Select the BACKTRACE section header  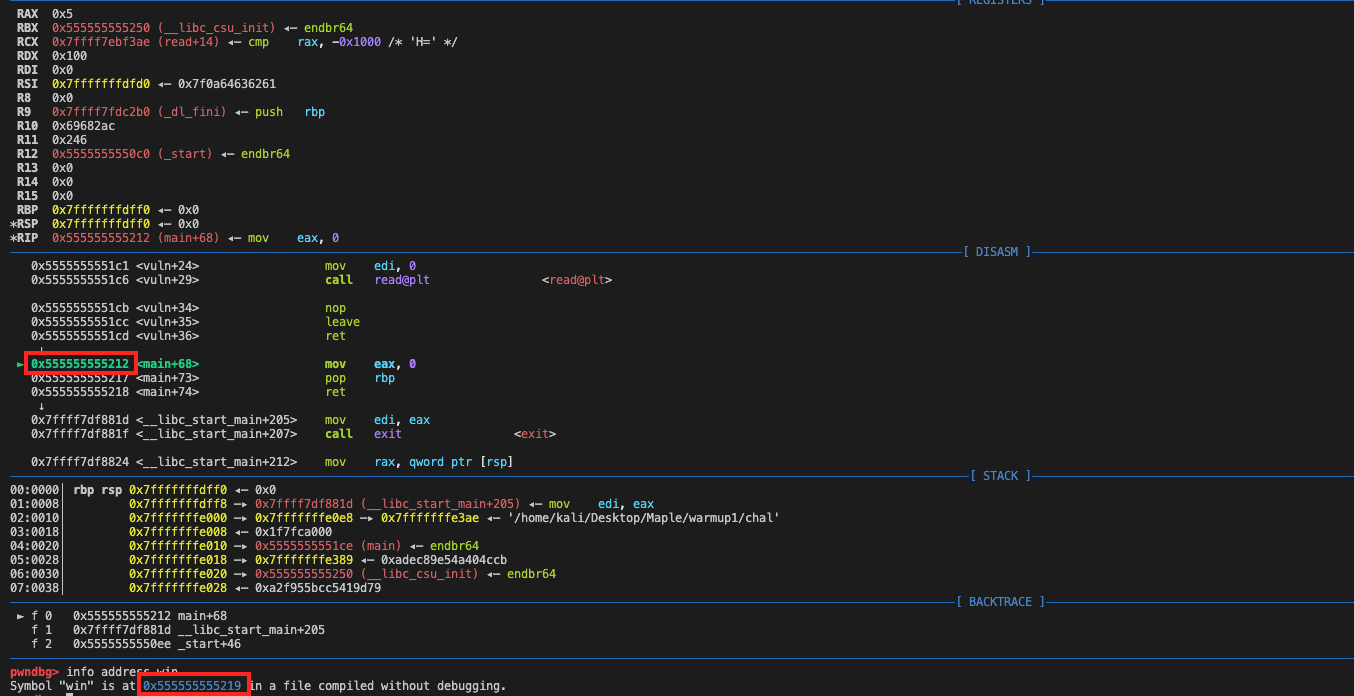(1000, 602)
